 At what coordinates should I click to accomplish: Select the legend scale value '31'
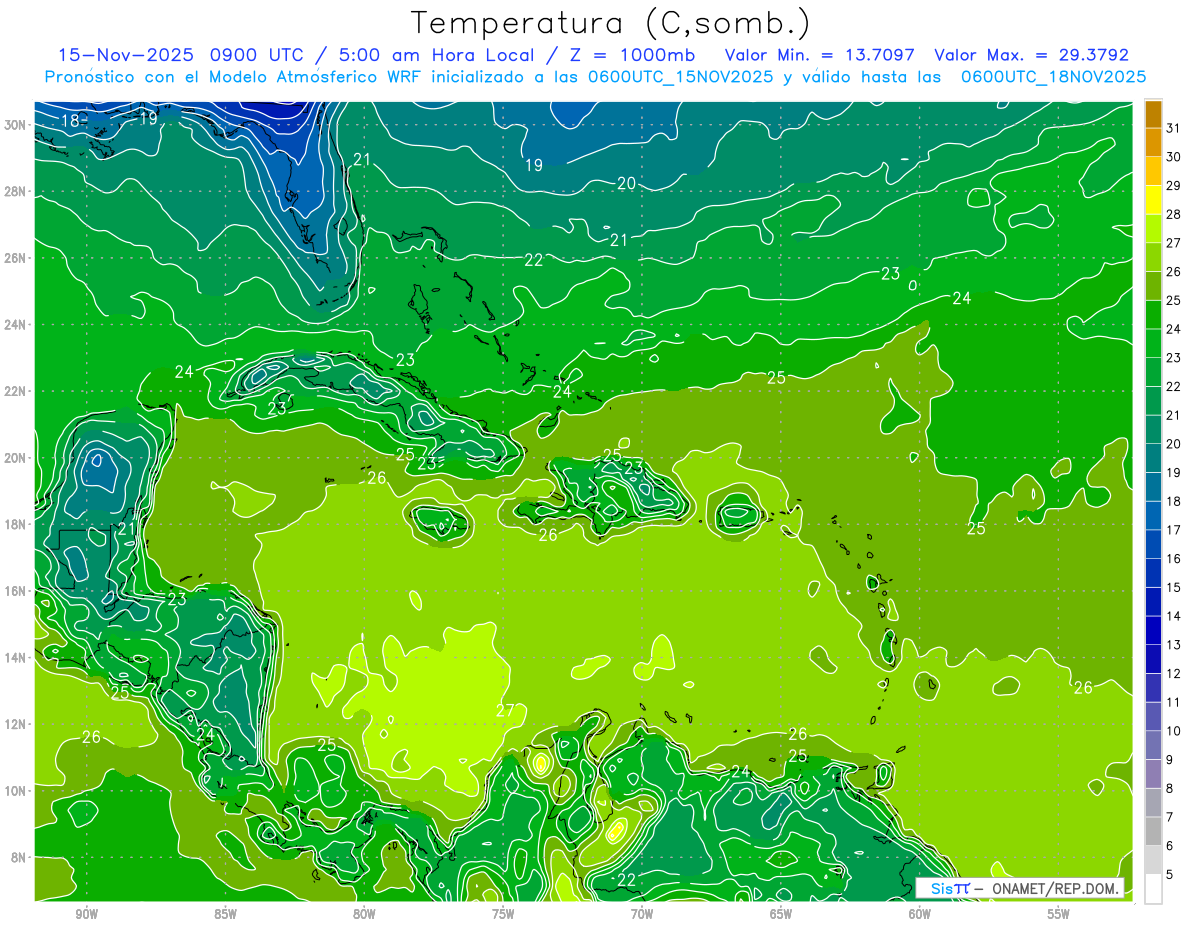click(1173, 128)
